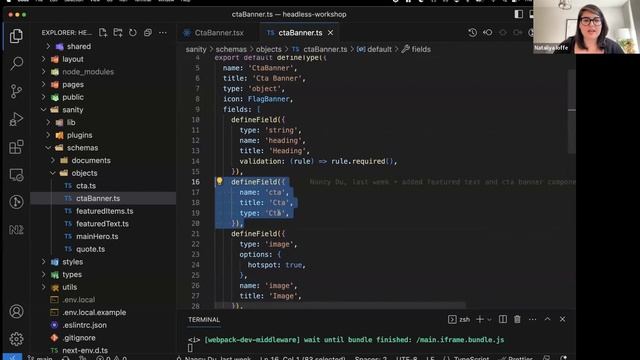Expand the node_modules folder
Viewport: 640px width, 360px height.
[x=88, y=72]
